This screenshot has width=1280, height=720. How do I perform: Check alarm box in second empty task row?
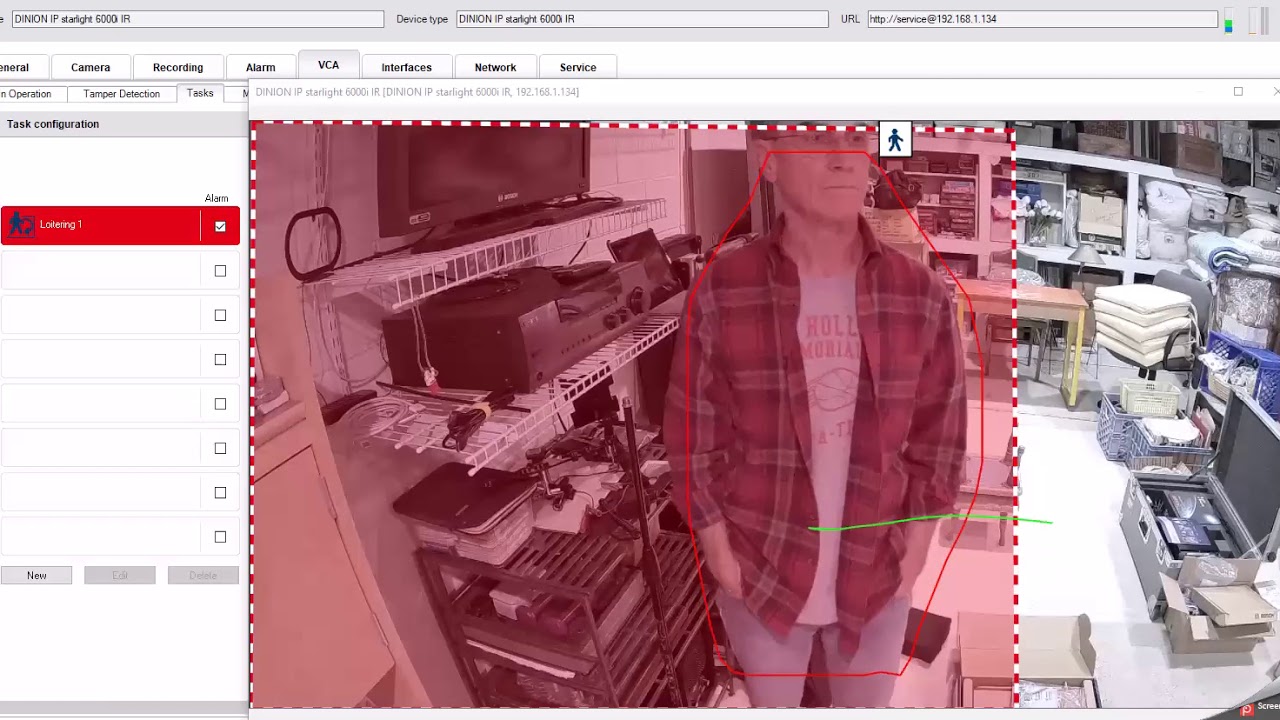pyautogui.click(x=220, y=315)
